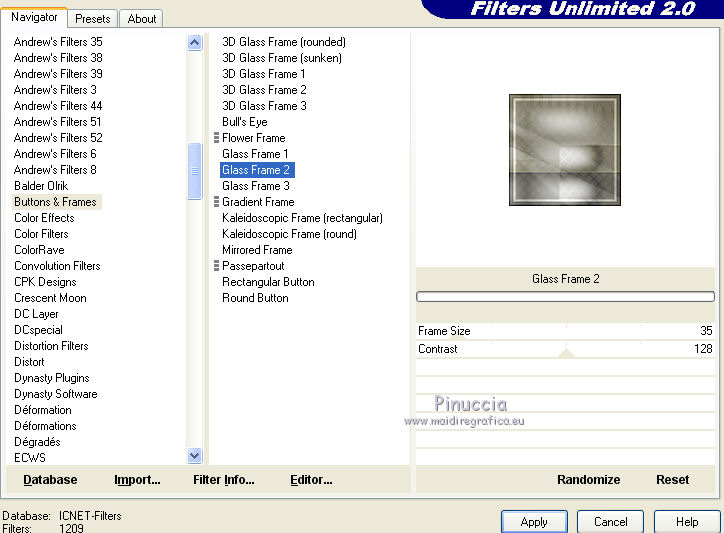This screenshot has width=724, height=533.
Task: Click Randomize
Action: coord(588,480)
